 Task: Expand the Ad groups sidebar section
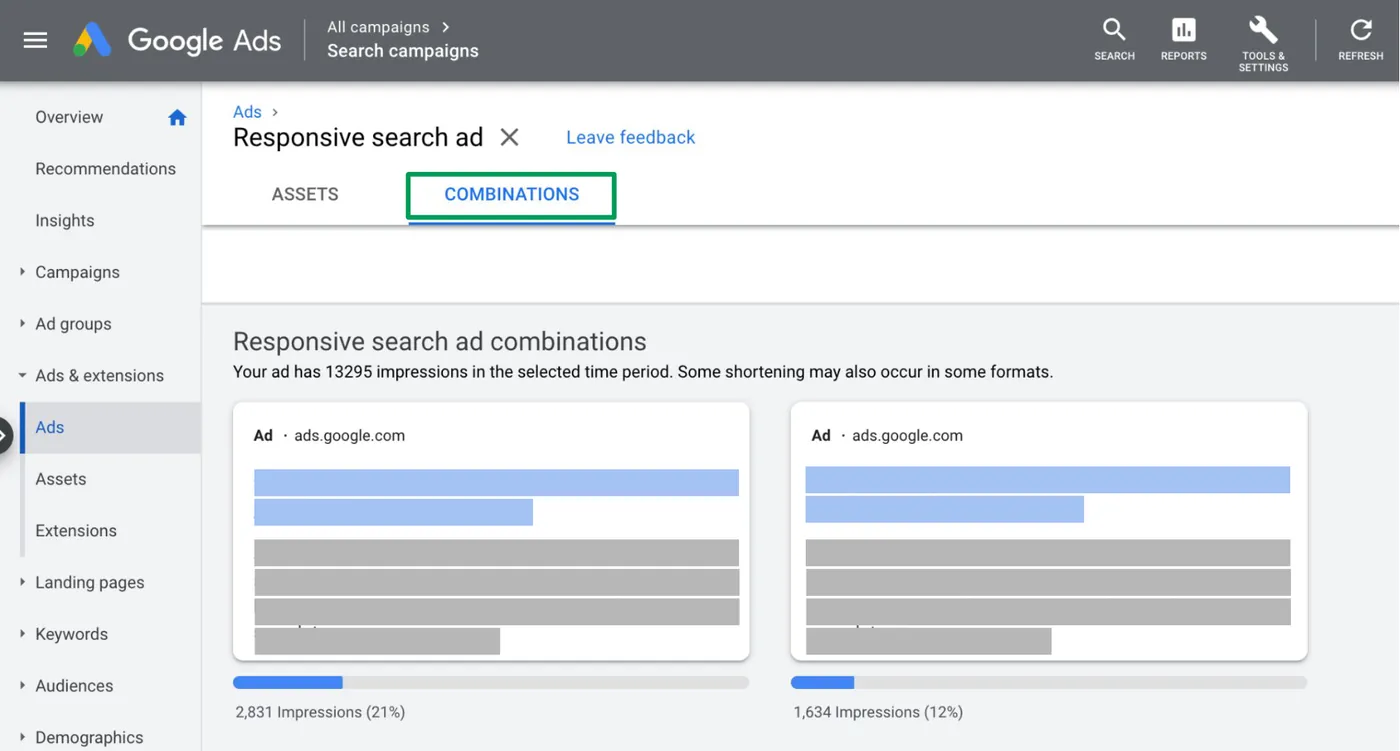click(22, 324)
